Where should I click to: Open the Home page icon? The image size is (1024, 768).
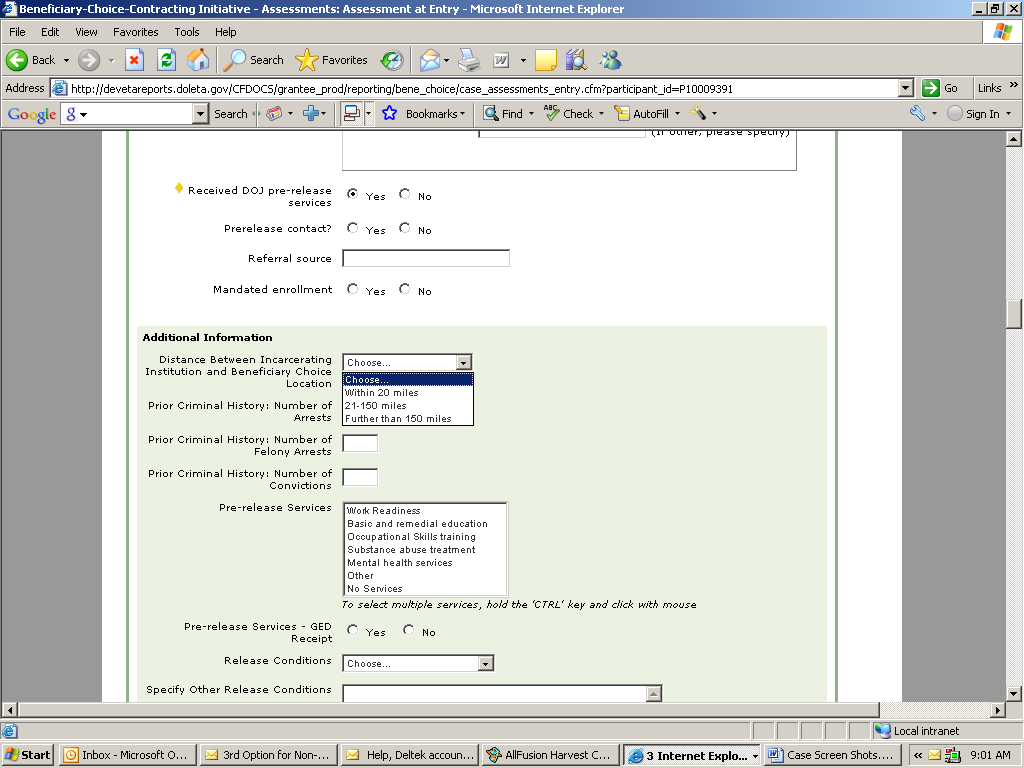click(x=198, y=60)
